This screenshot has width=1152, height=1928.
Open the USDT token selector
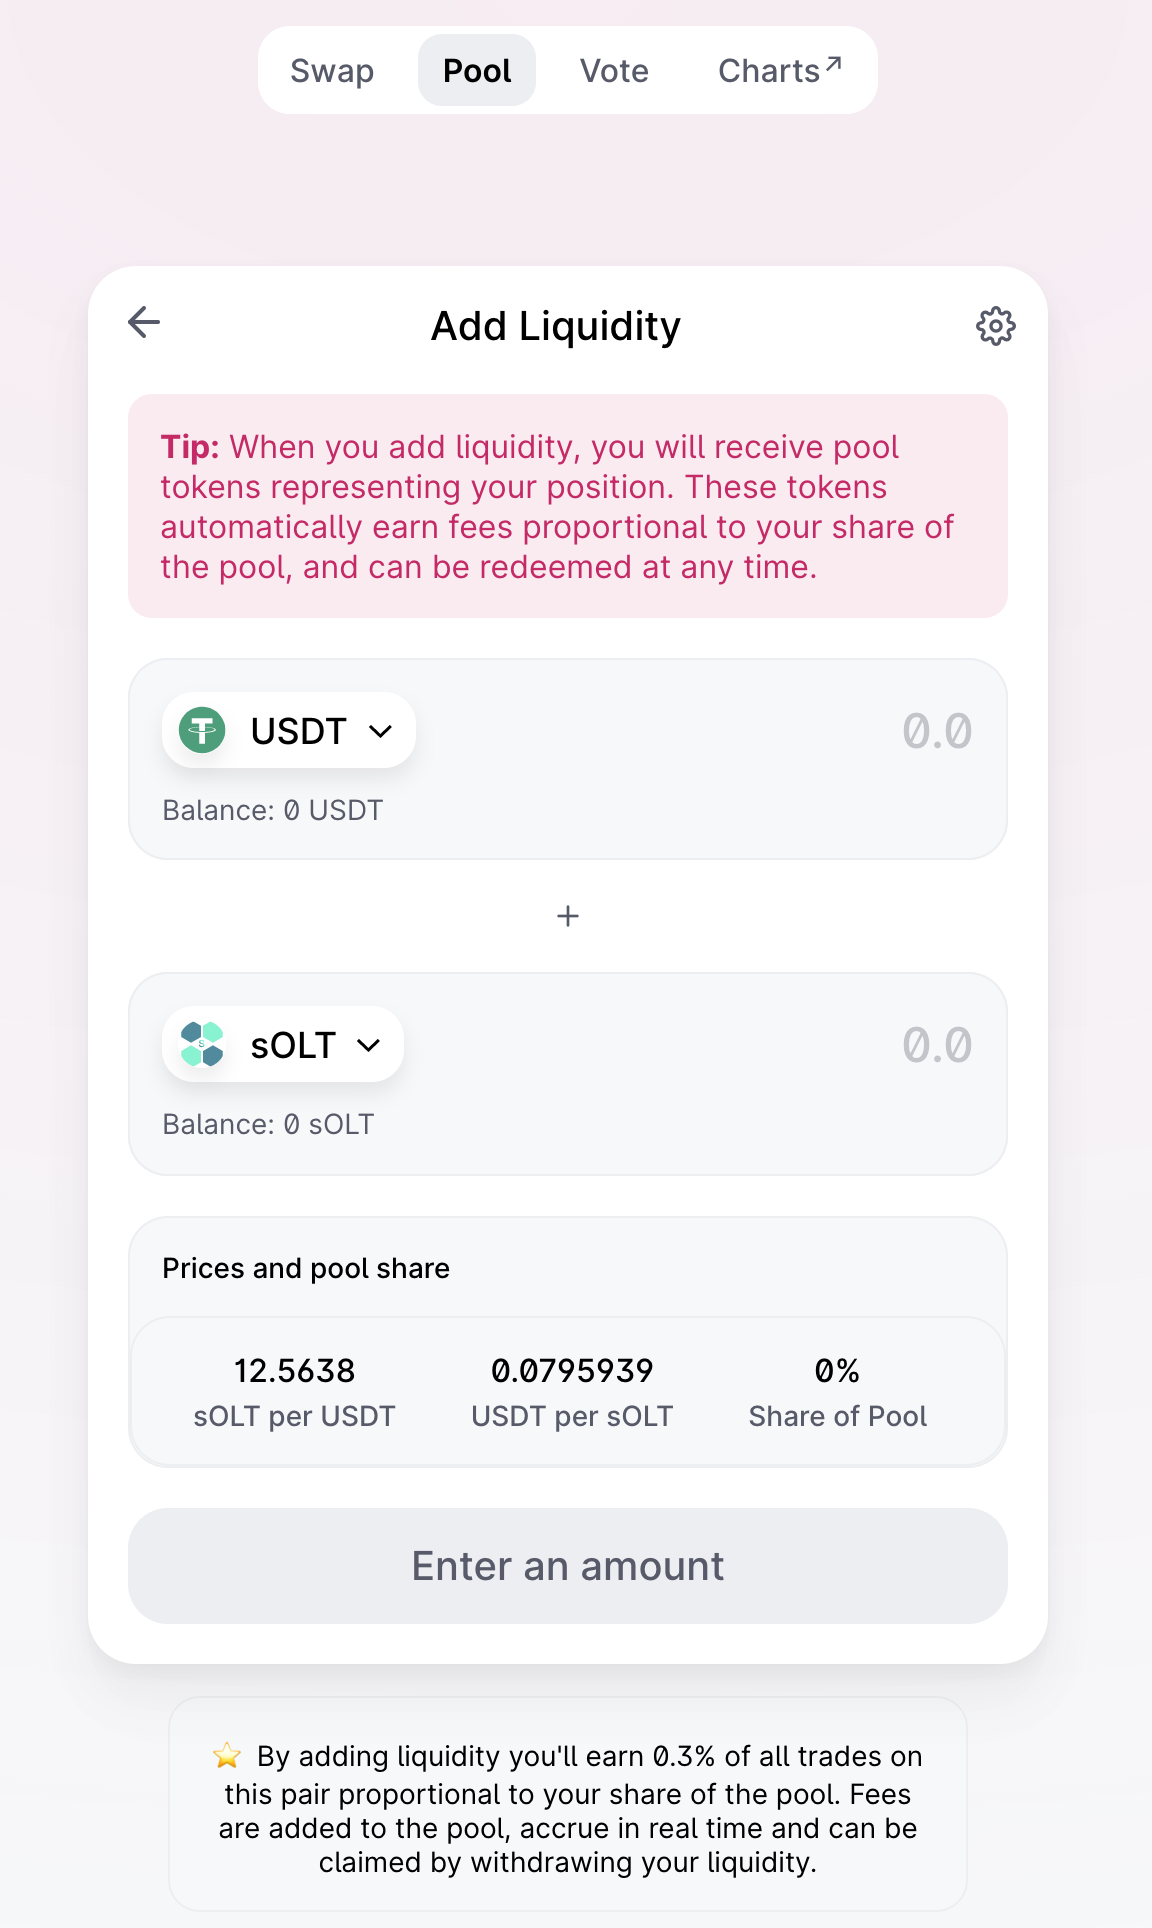(288, 731)
